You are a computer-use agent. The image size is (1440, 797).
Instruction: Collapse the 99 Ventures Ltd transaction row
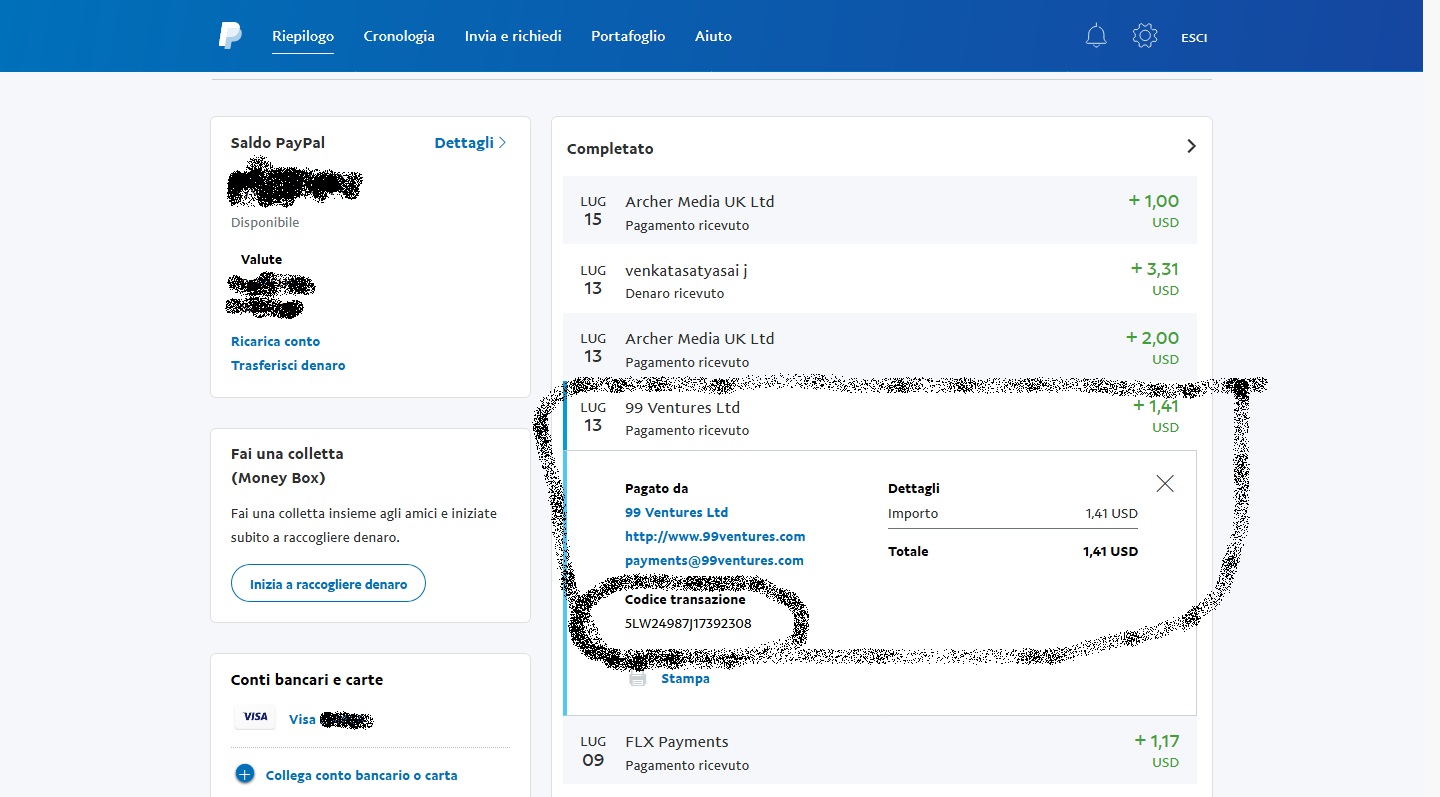pyautogui.click(x=879, y=416)
